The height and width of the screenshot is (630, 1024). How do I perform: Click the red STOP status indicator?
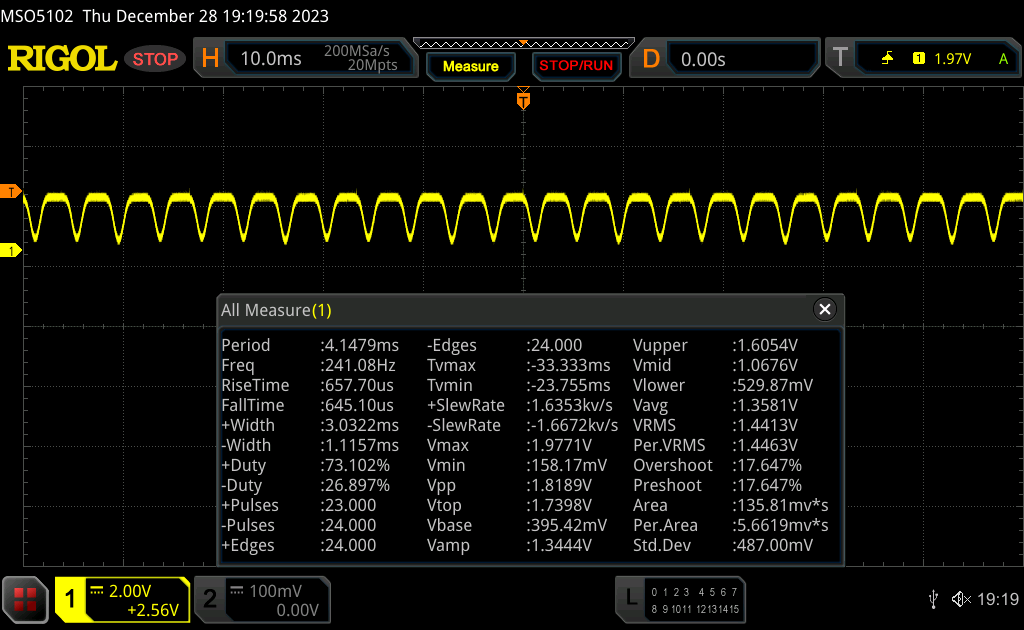pos(155,59)
